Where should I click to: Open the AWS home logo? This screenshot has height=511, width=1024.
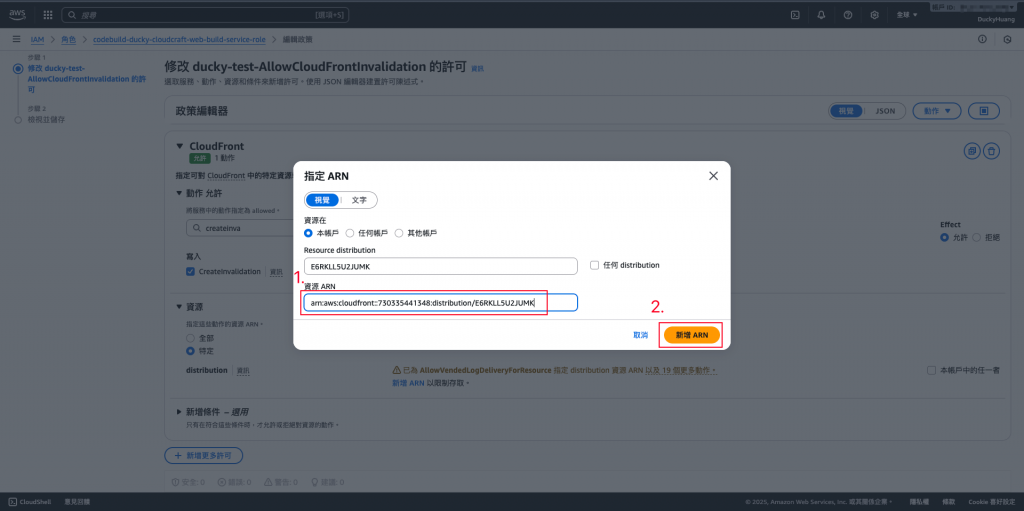point(18,14)
